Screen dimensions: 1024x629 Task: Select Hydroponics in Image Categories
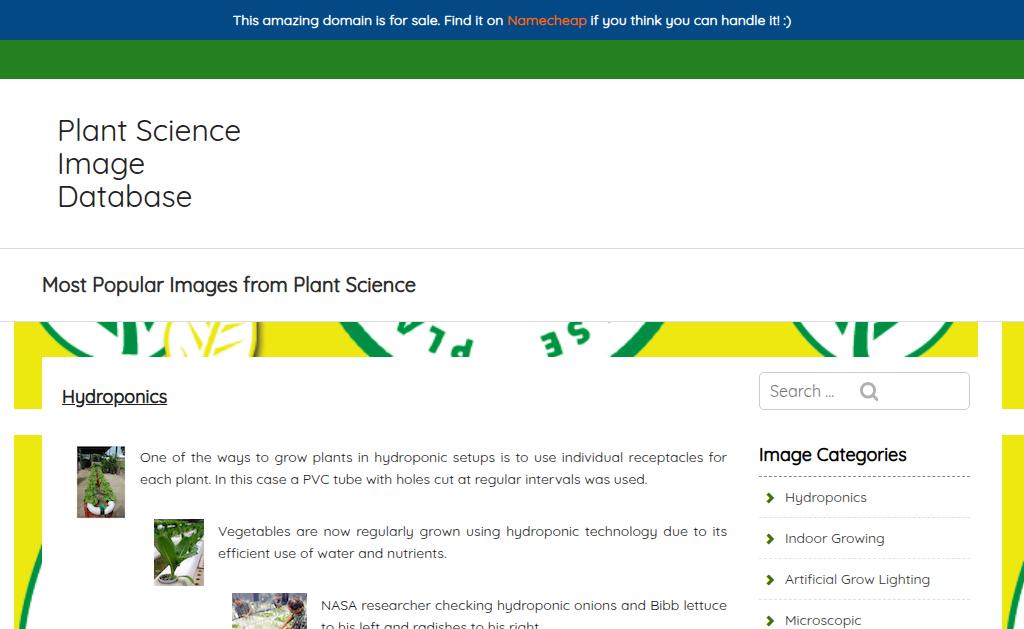[825, 498]
